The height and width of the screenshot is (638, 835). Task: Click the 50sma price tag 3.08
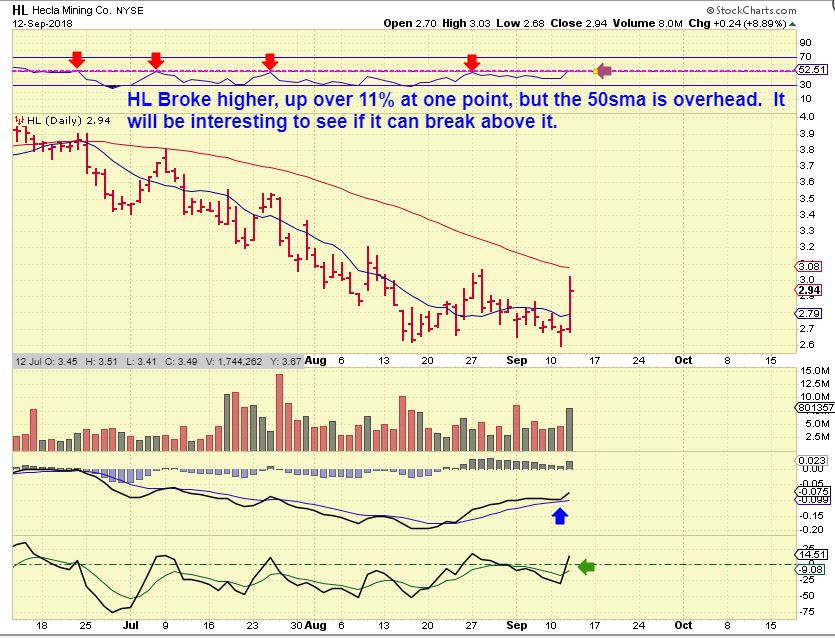pyautogui.click(x=809, y=266)
